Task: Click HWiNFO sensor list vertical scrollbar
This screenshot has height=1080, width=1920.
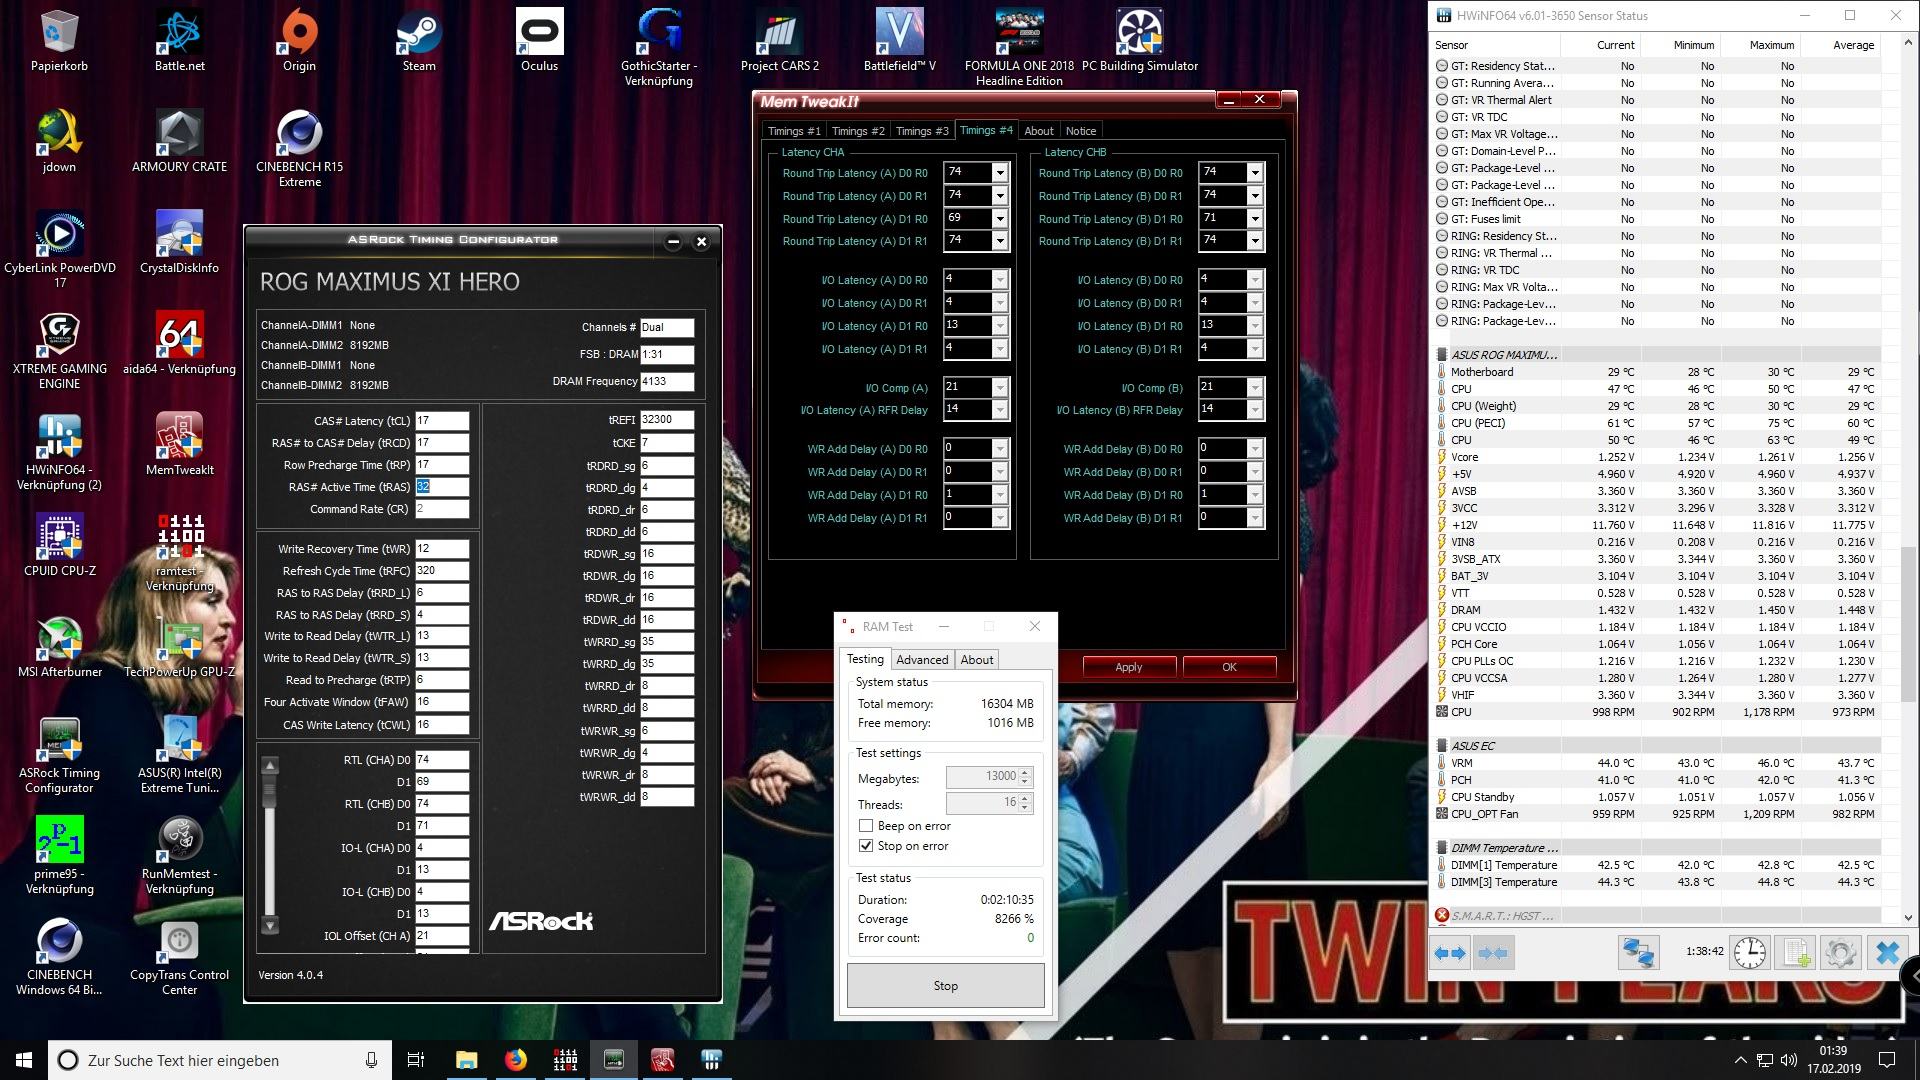Action: [x=1908, y=625]
